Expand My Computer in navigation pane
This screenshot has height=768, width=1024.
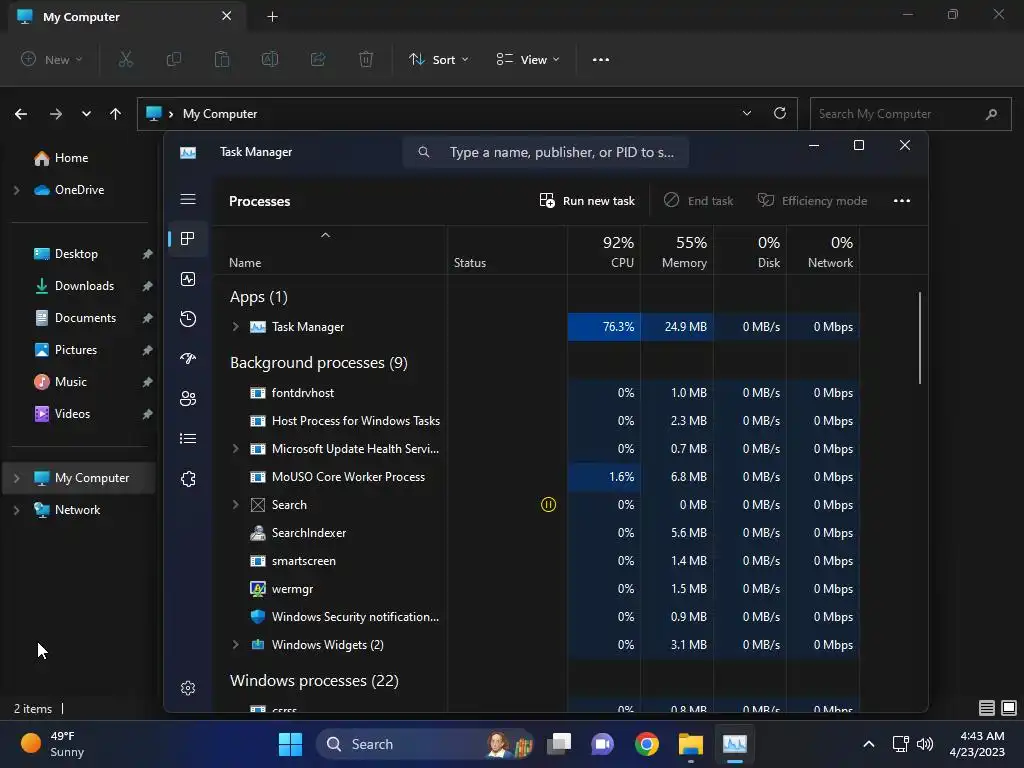[17, 478]
